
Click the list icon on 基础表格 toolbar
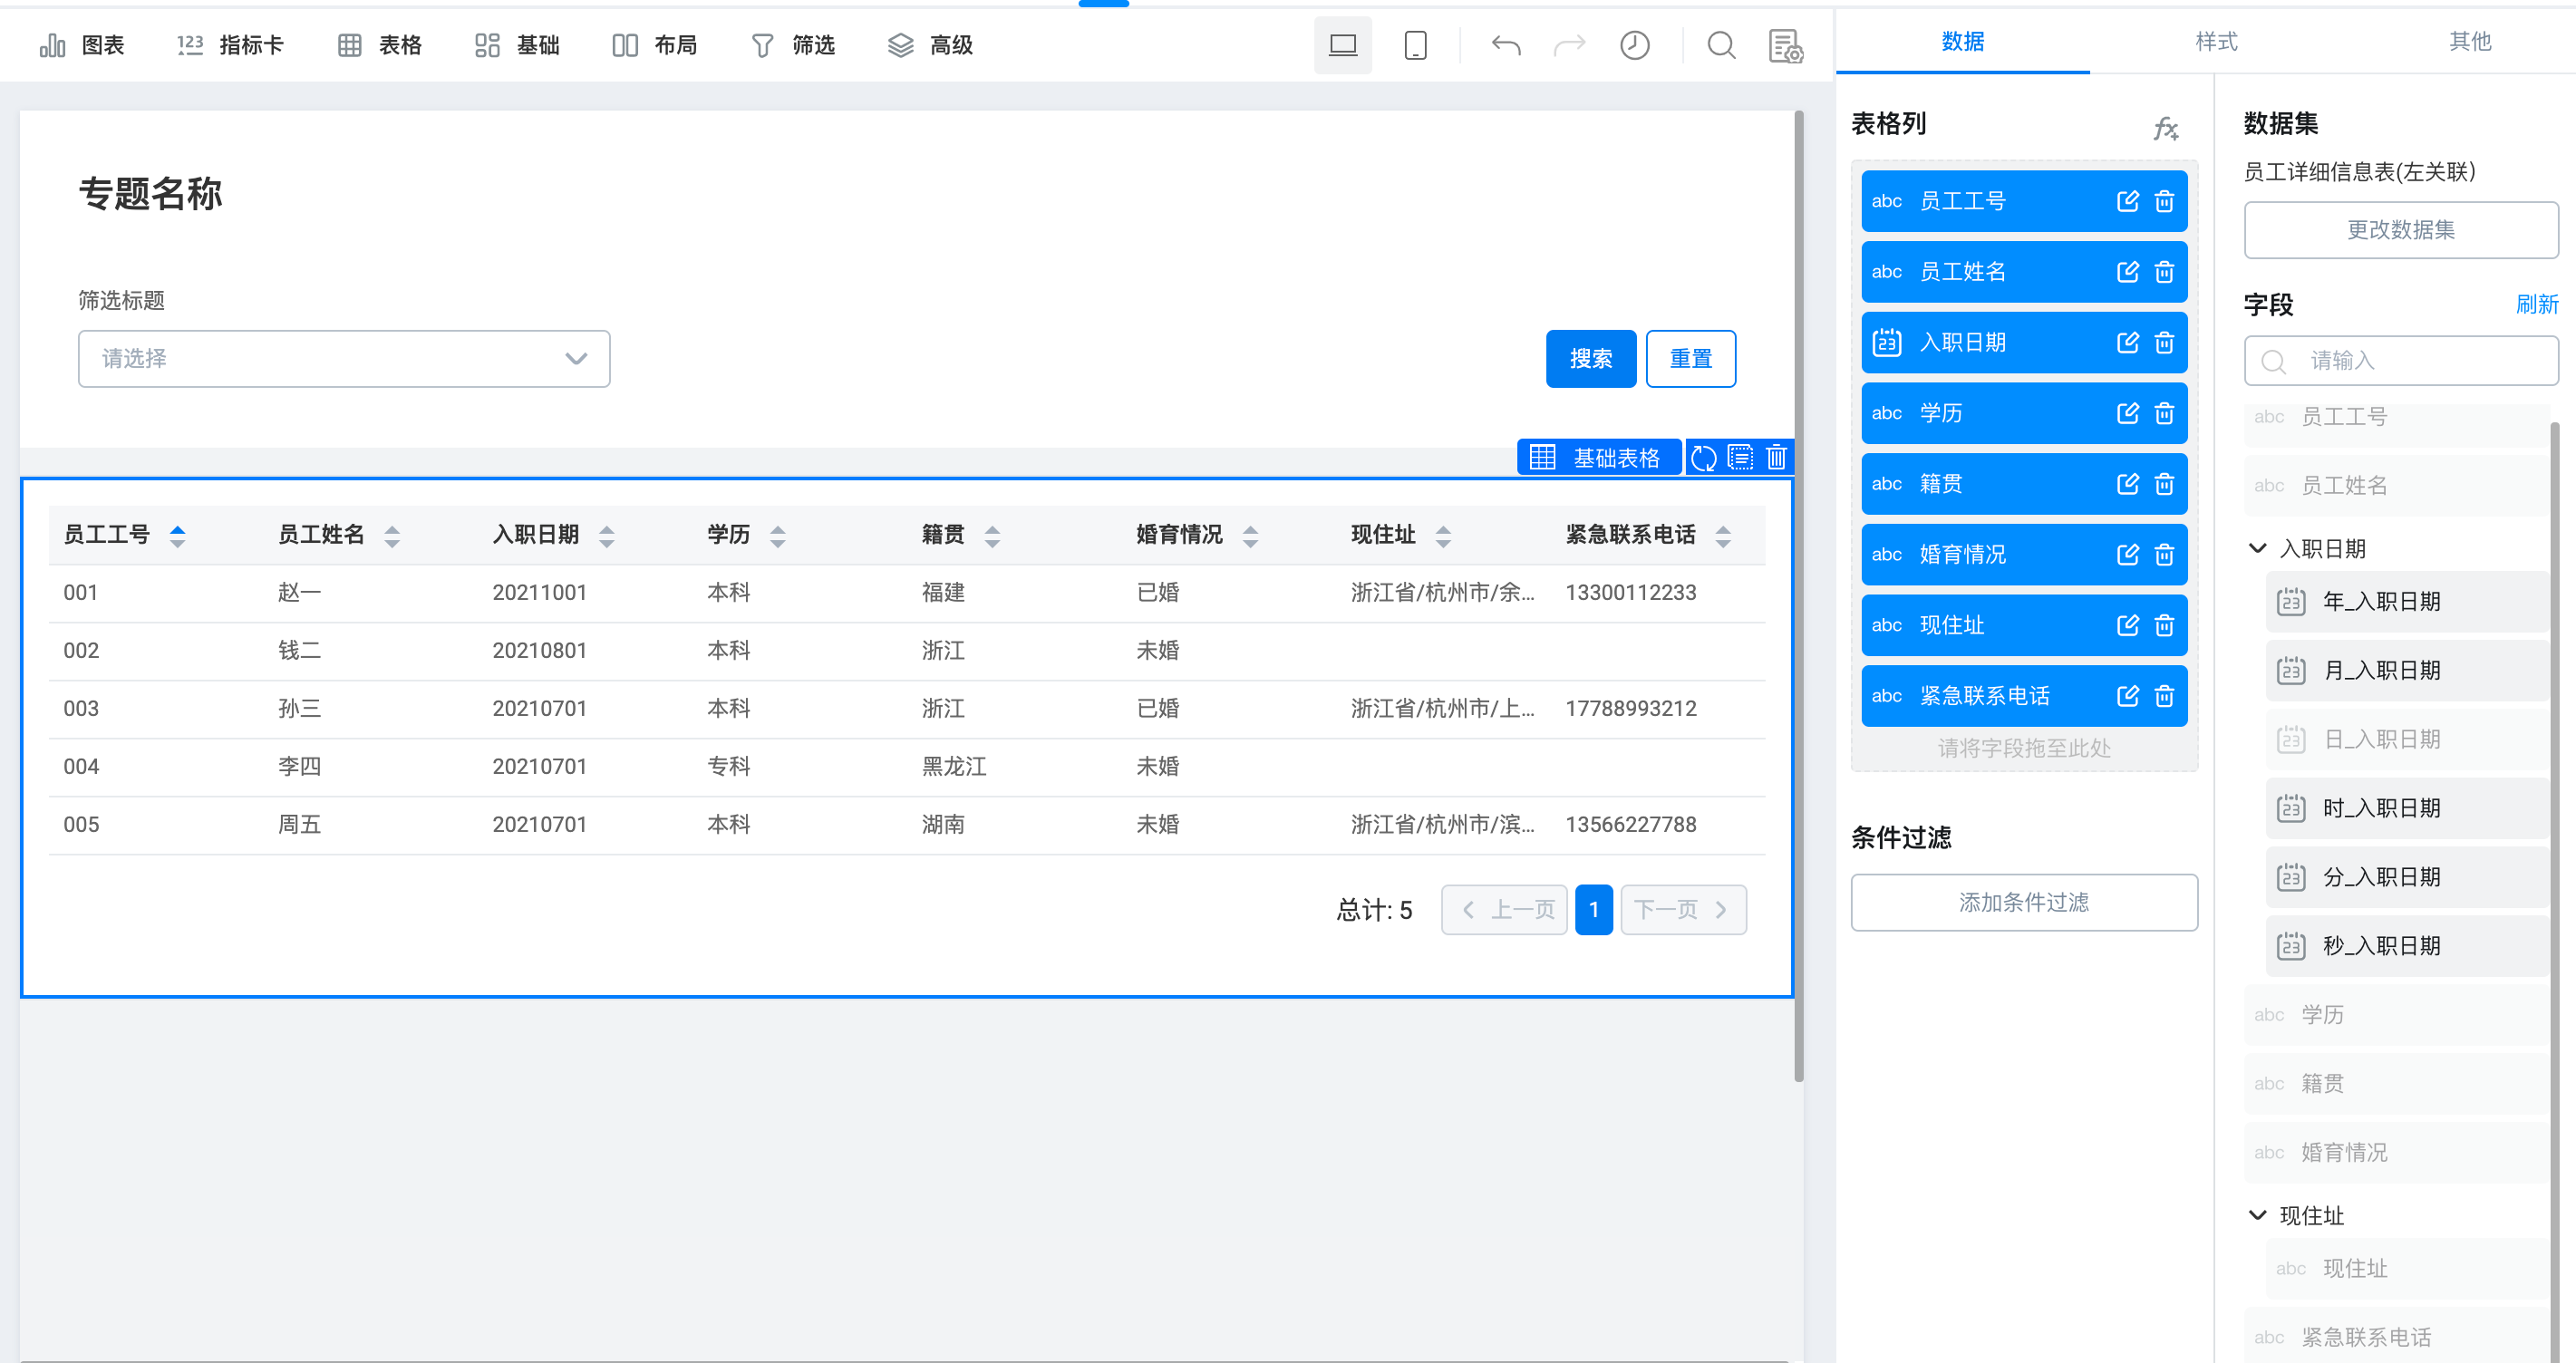click(1740, 458)
